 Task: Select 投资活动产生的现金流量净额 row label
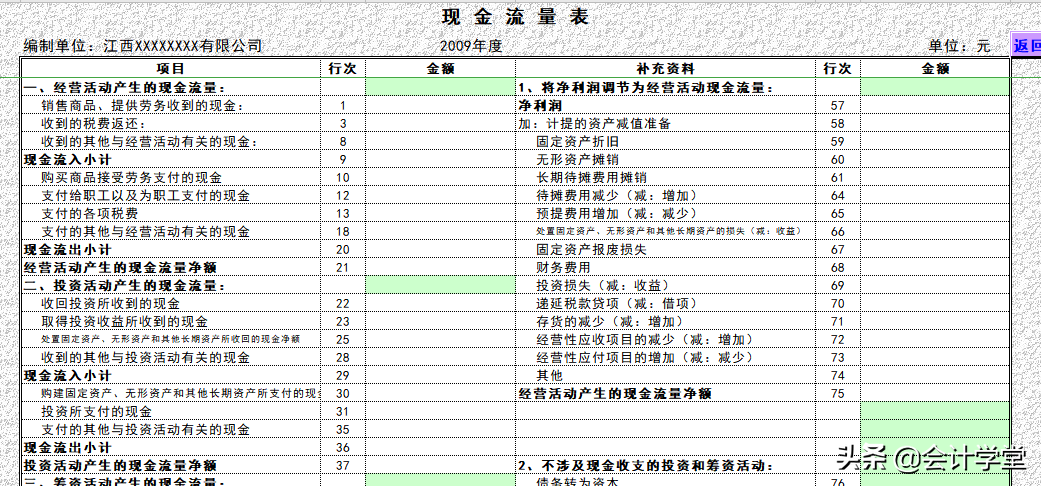[x=120, y=466]
